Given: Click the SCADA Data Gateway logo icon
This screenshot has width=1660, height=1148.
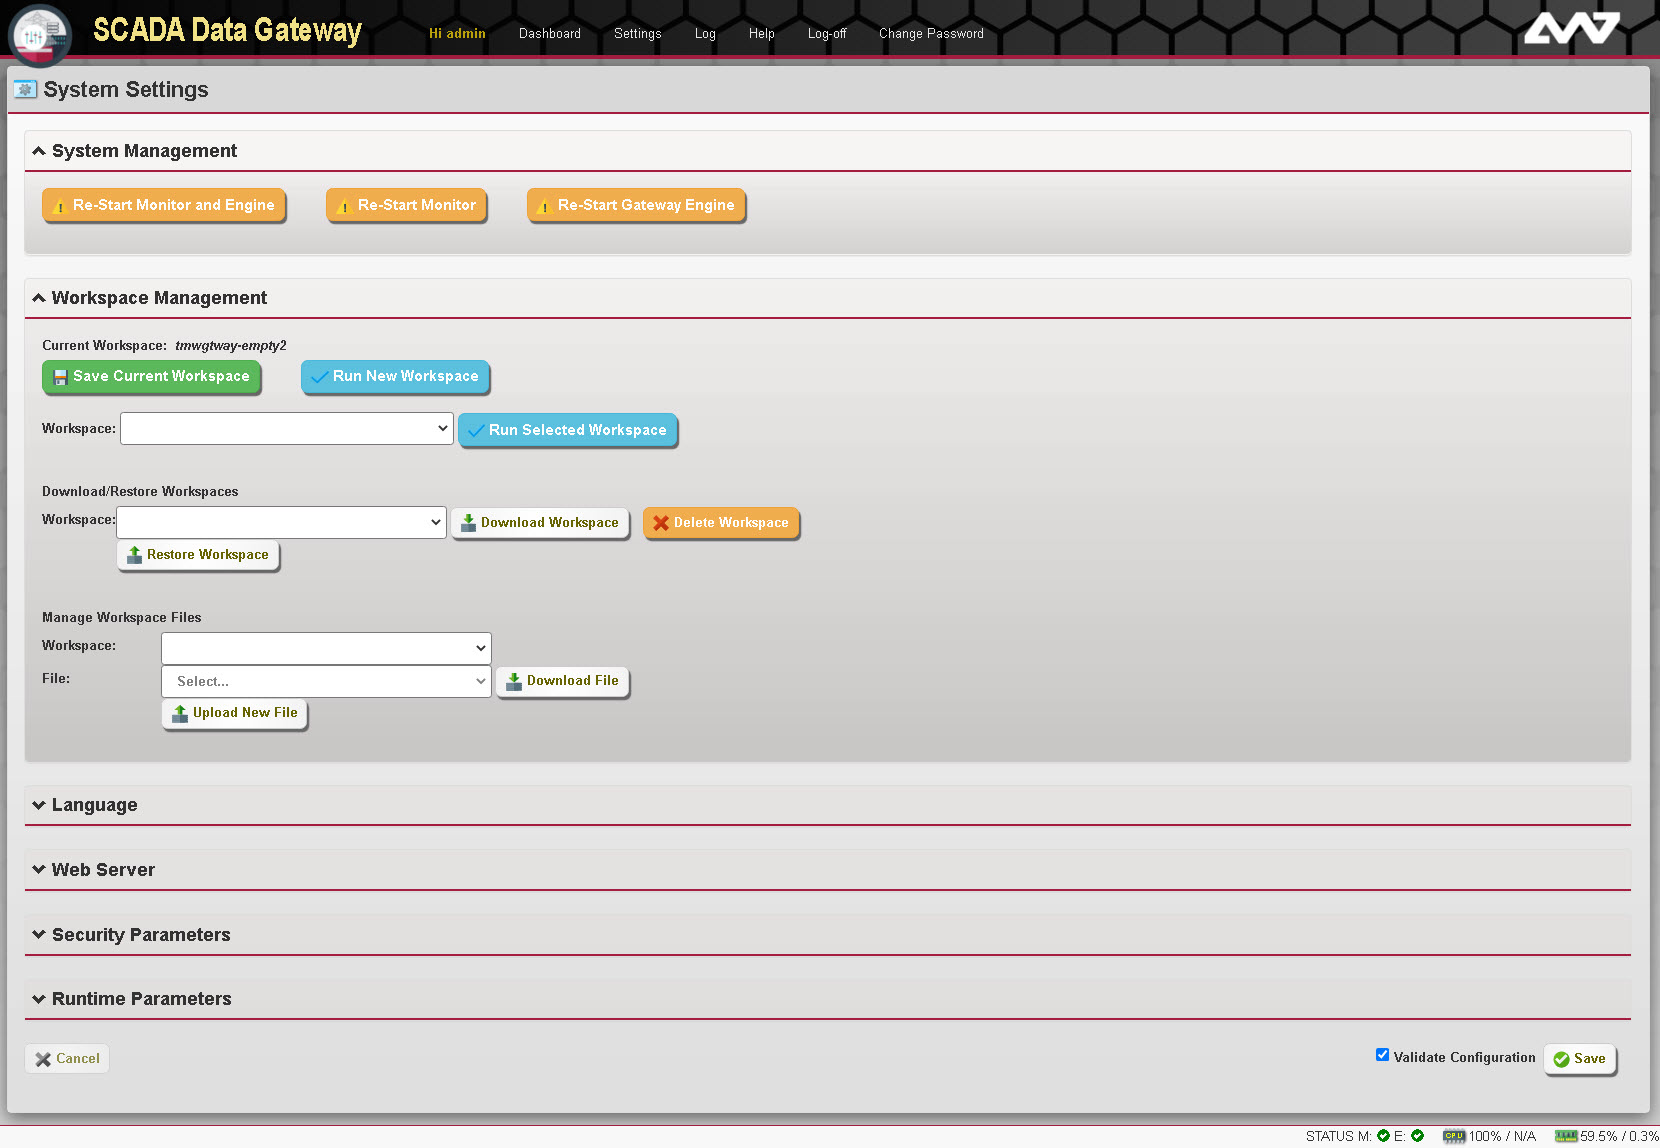Looking at the screenshot, I should (39, 35).
